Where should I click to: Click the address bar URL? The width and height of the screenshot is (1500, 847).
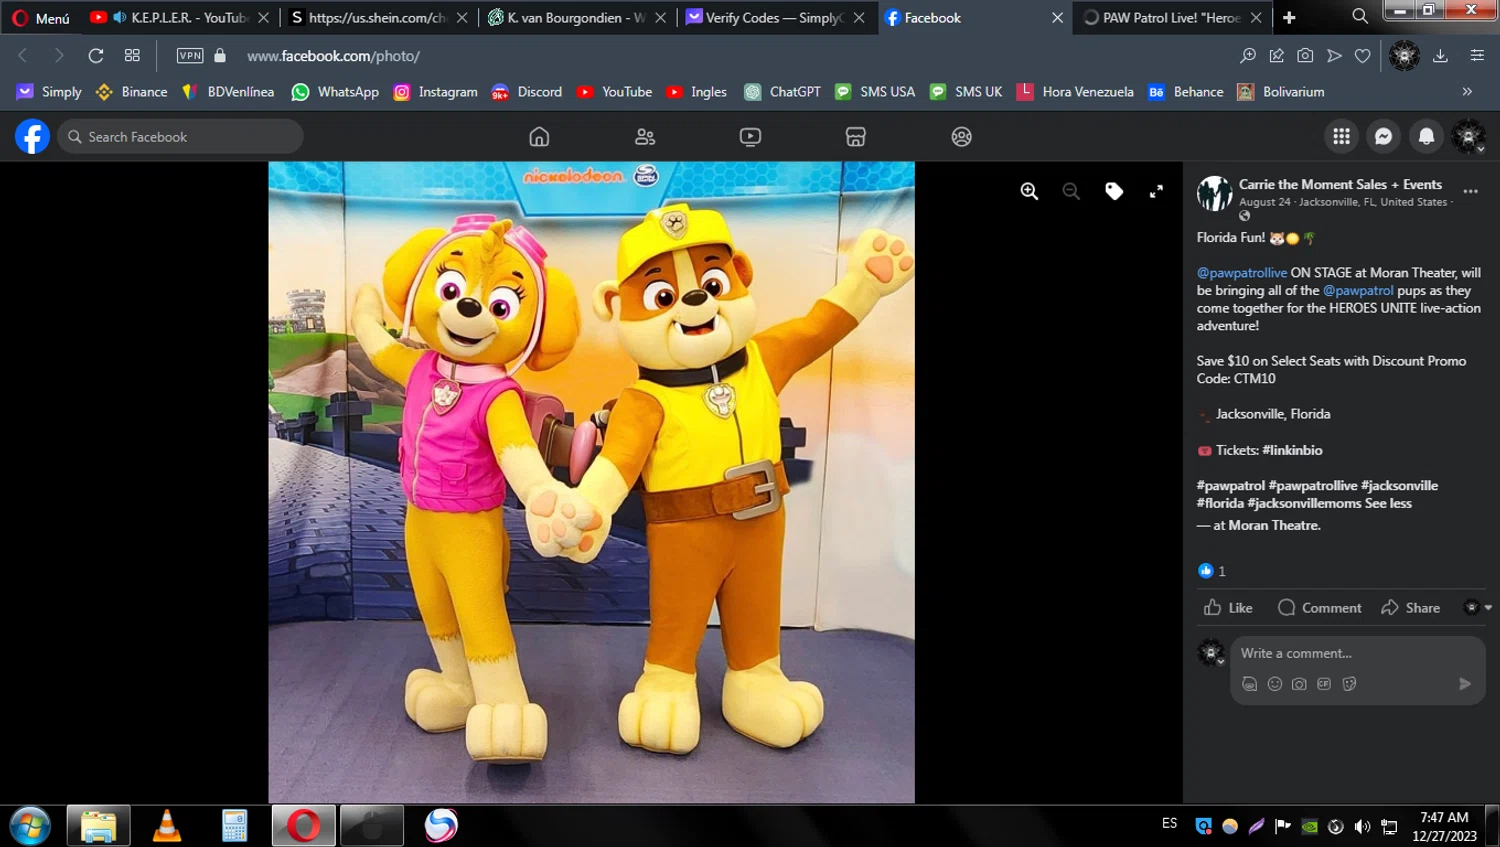(x=333, y=56)
